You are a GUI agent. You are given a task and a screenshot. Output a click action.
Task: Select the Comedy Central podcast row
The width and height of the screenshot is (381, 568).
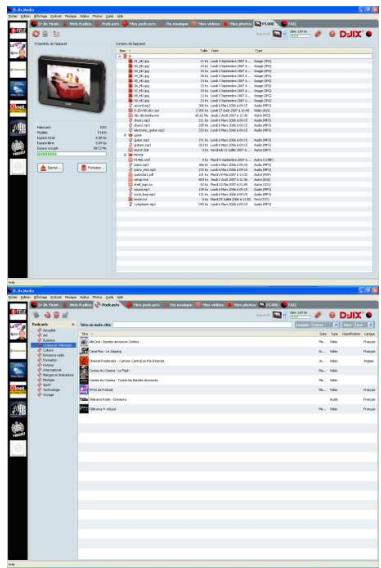pos(227,361)
